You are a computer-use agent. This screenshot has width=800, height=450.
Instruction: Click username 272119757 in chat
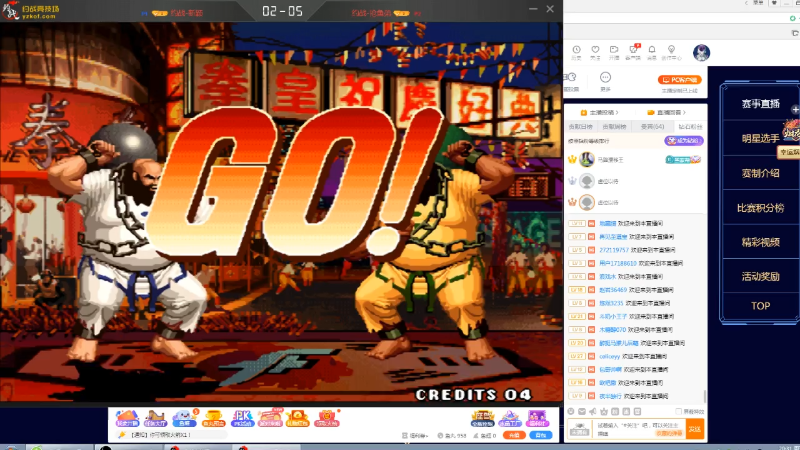[614, 250]
